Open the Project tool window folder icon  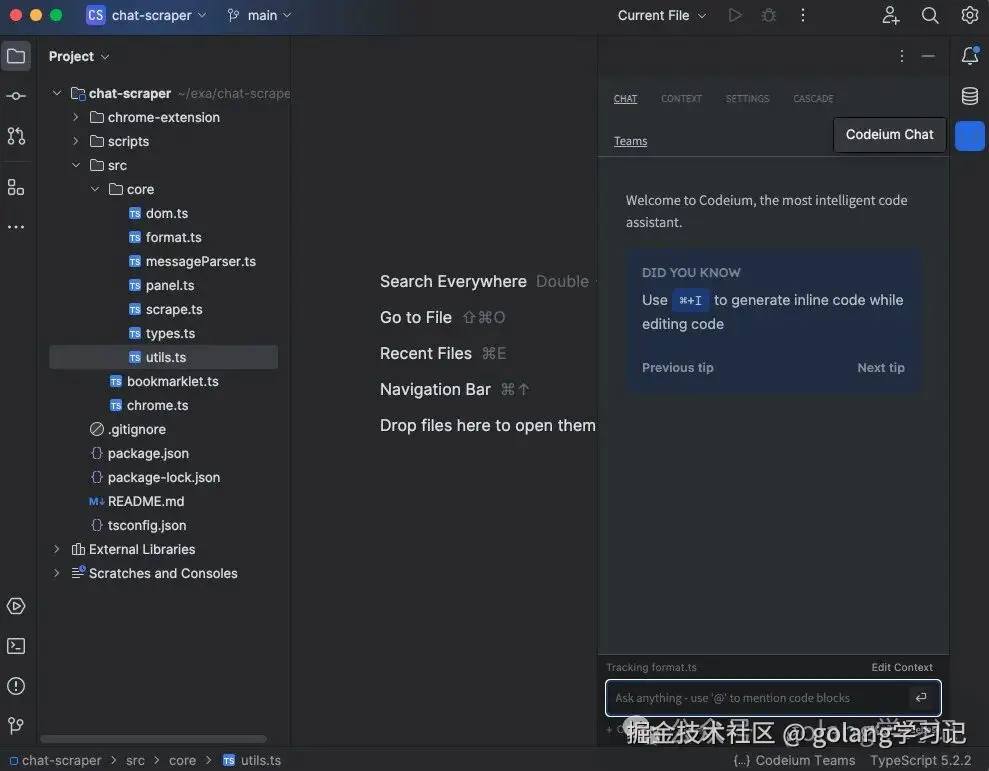point(16,56)
